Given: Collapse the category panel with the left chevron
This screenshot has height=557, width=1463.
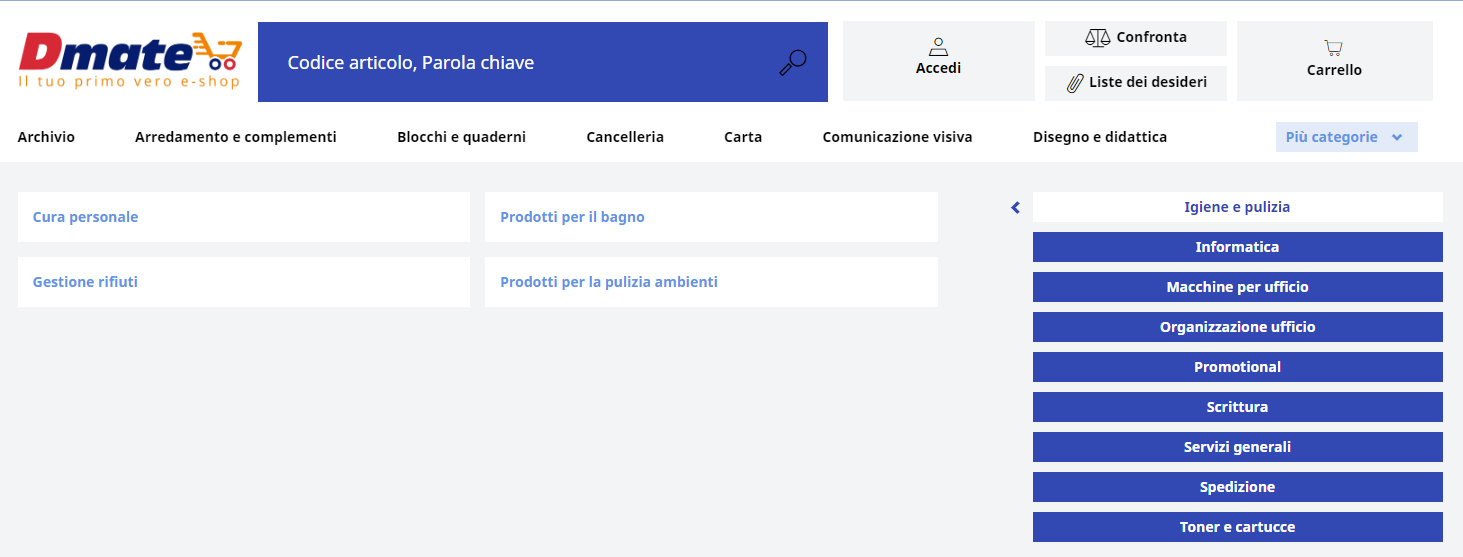Looking at the screenshot, I should pos(1015,208).
